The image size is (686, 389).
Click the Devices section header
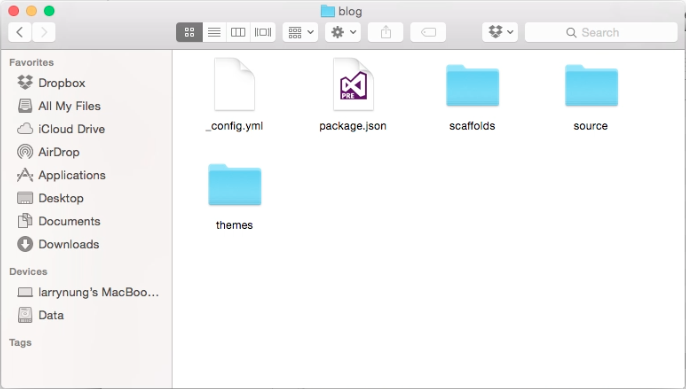pos(28,272)
